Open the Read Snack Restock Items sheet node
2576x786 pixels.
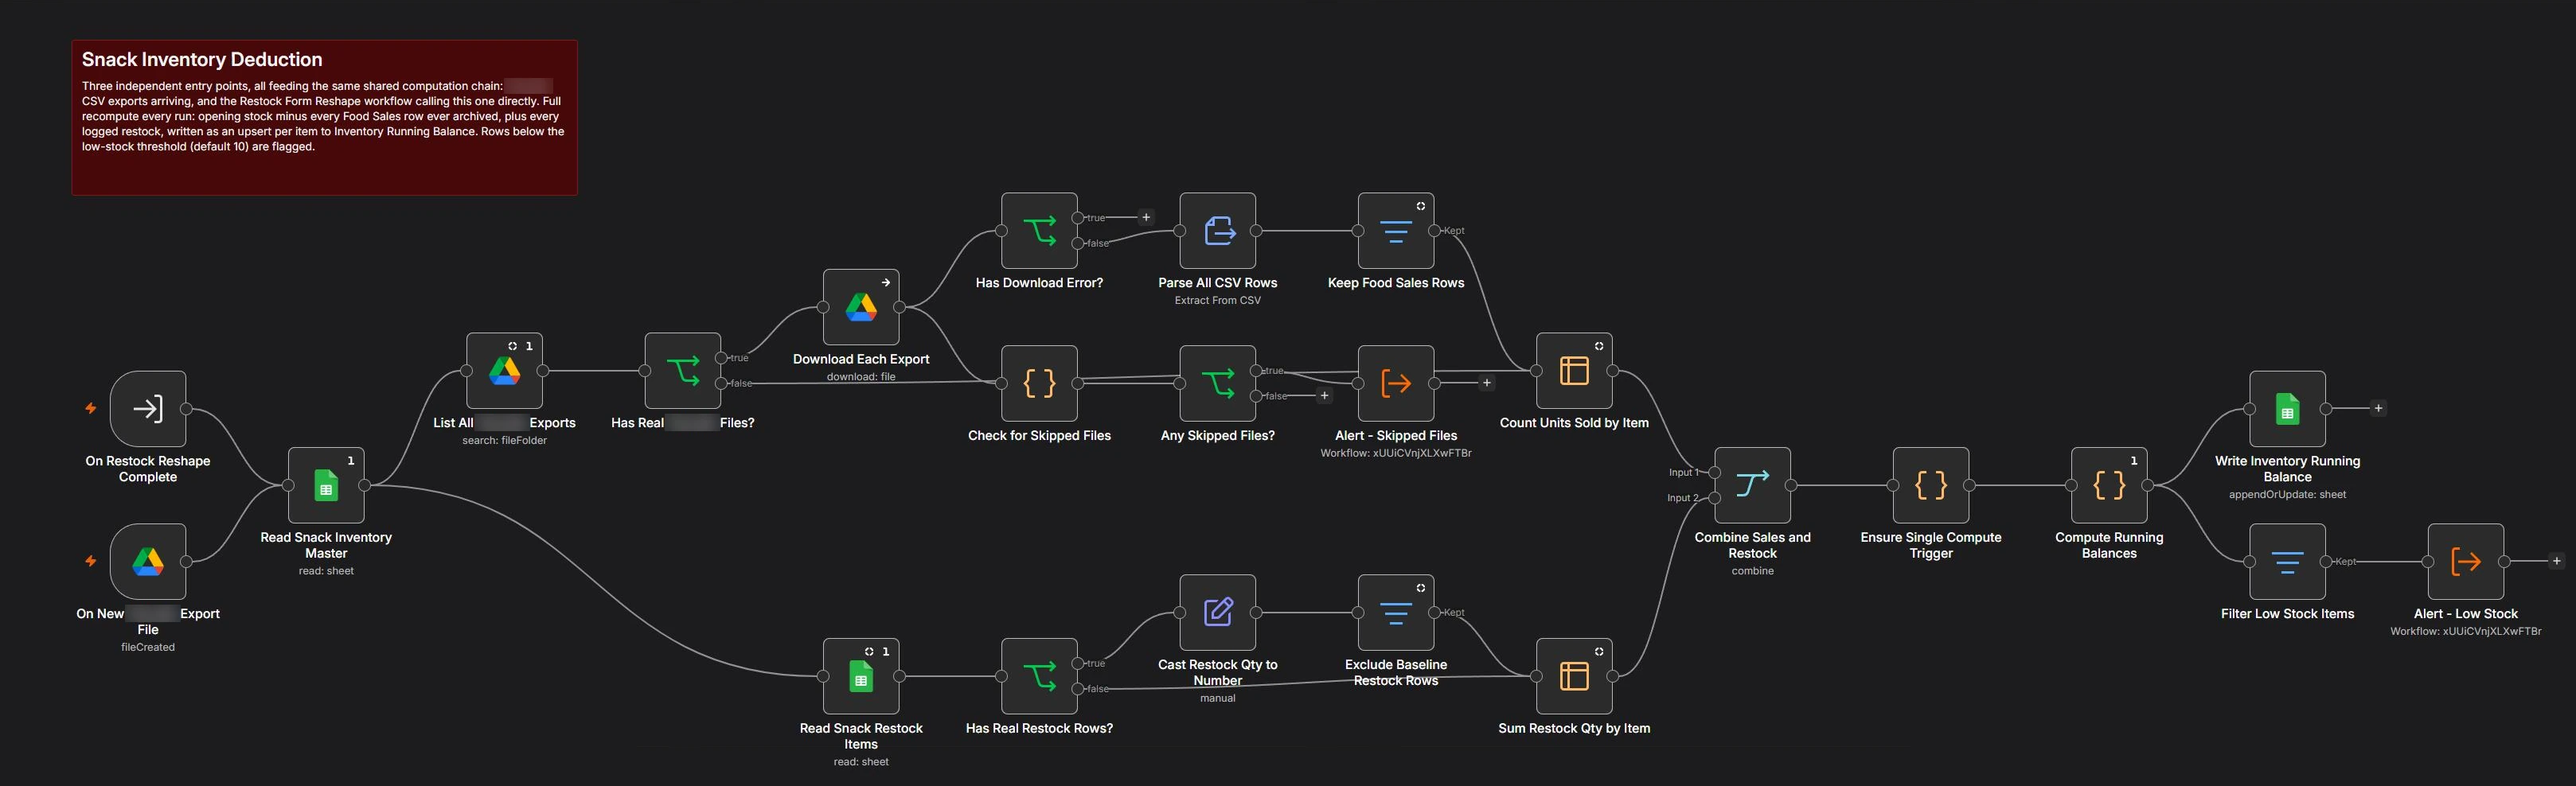pyautogui.click(x=861, y=676)
